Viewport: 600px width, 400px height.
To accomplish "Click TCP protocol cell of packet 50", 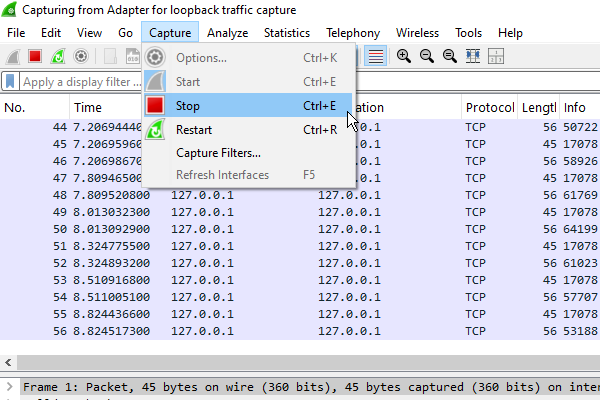I will 475,229.
